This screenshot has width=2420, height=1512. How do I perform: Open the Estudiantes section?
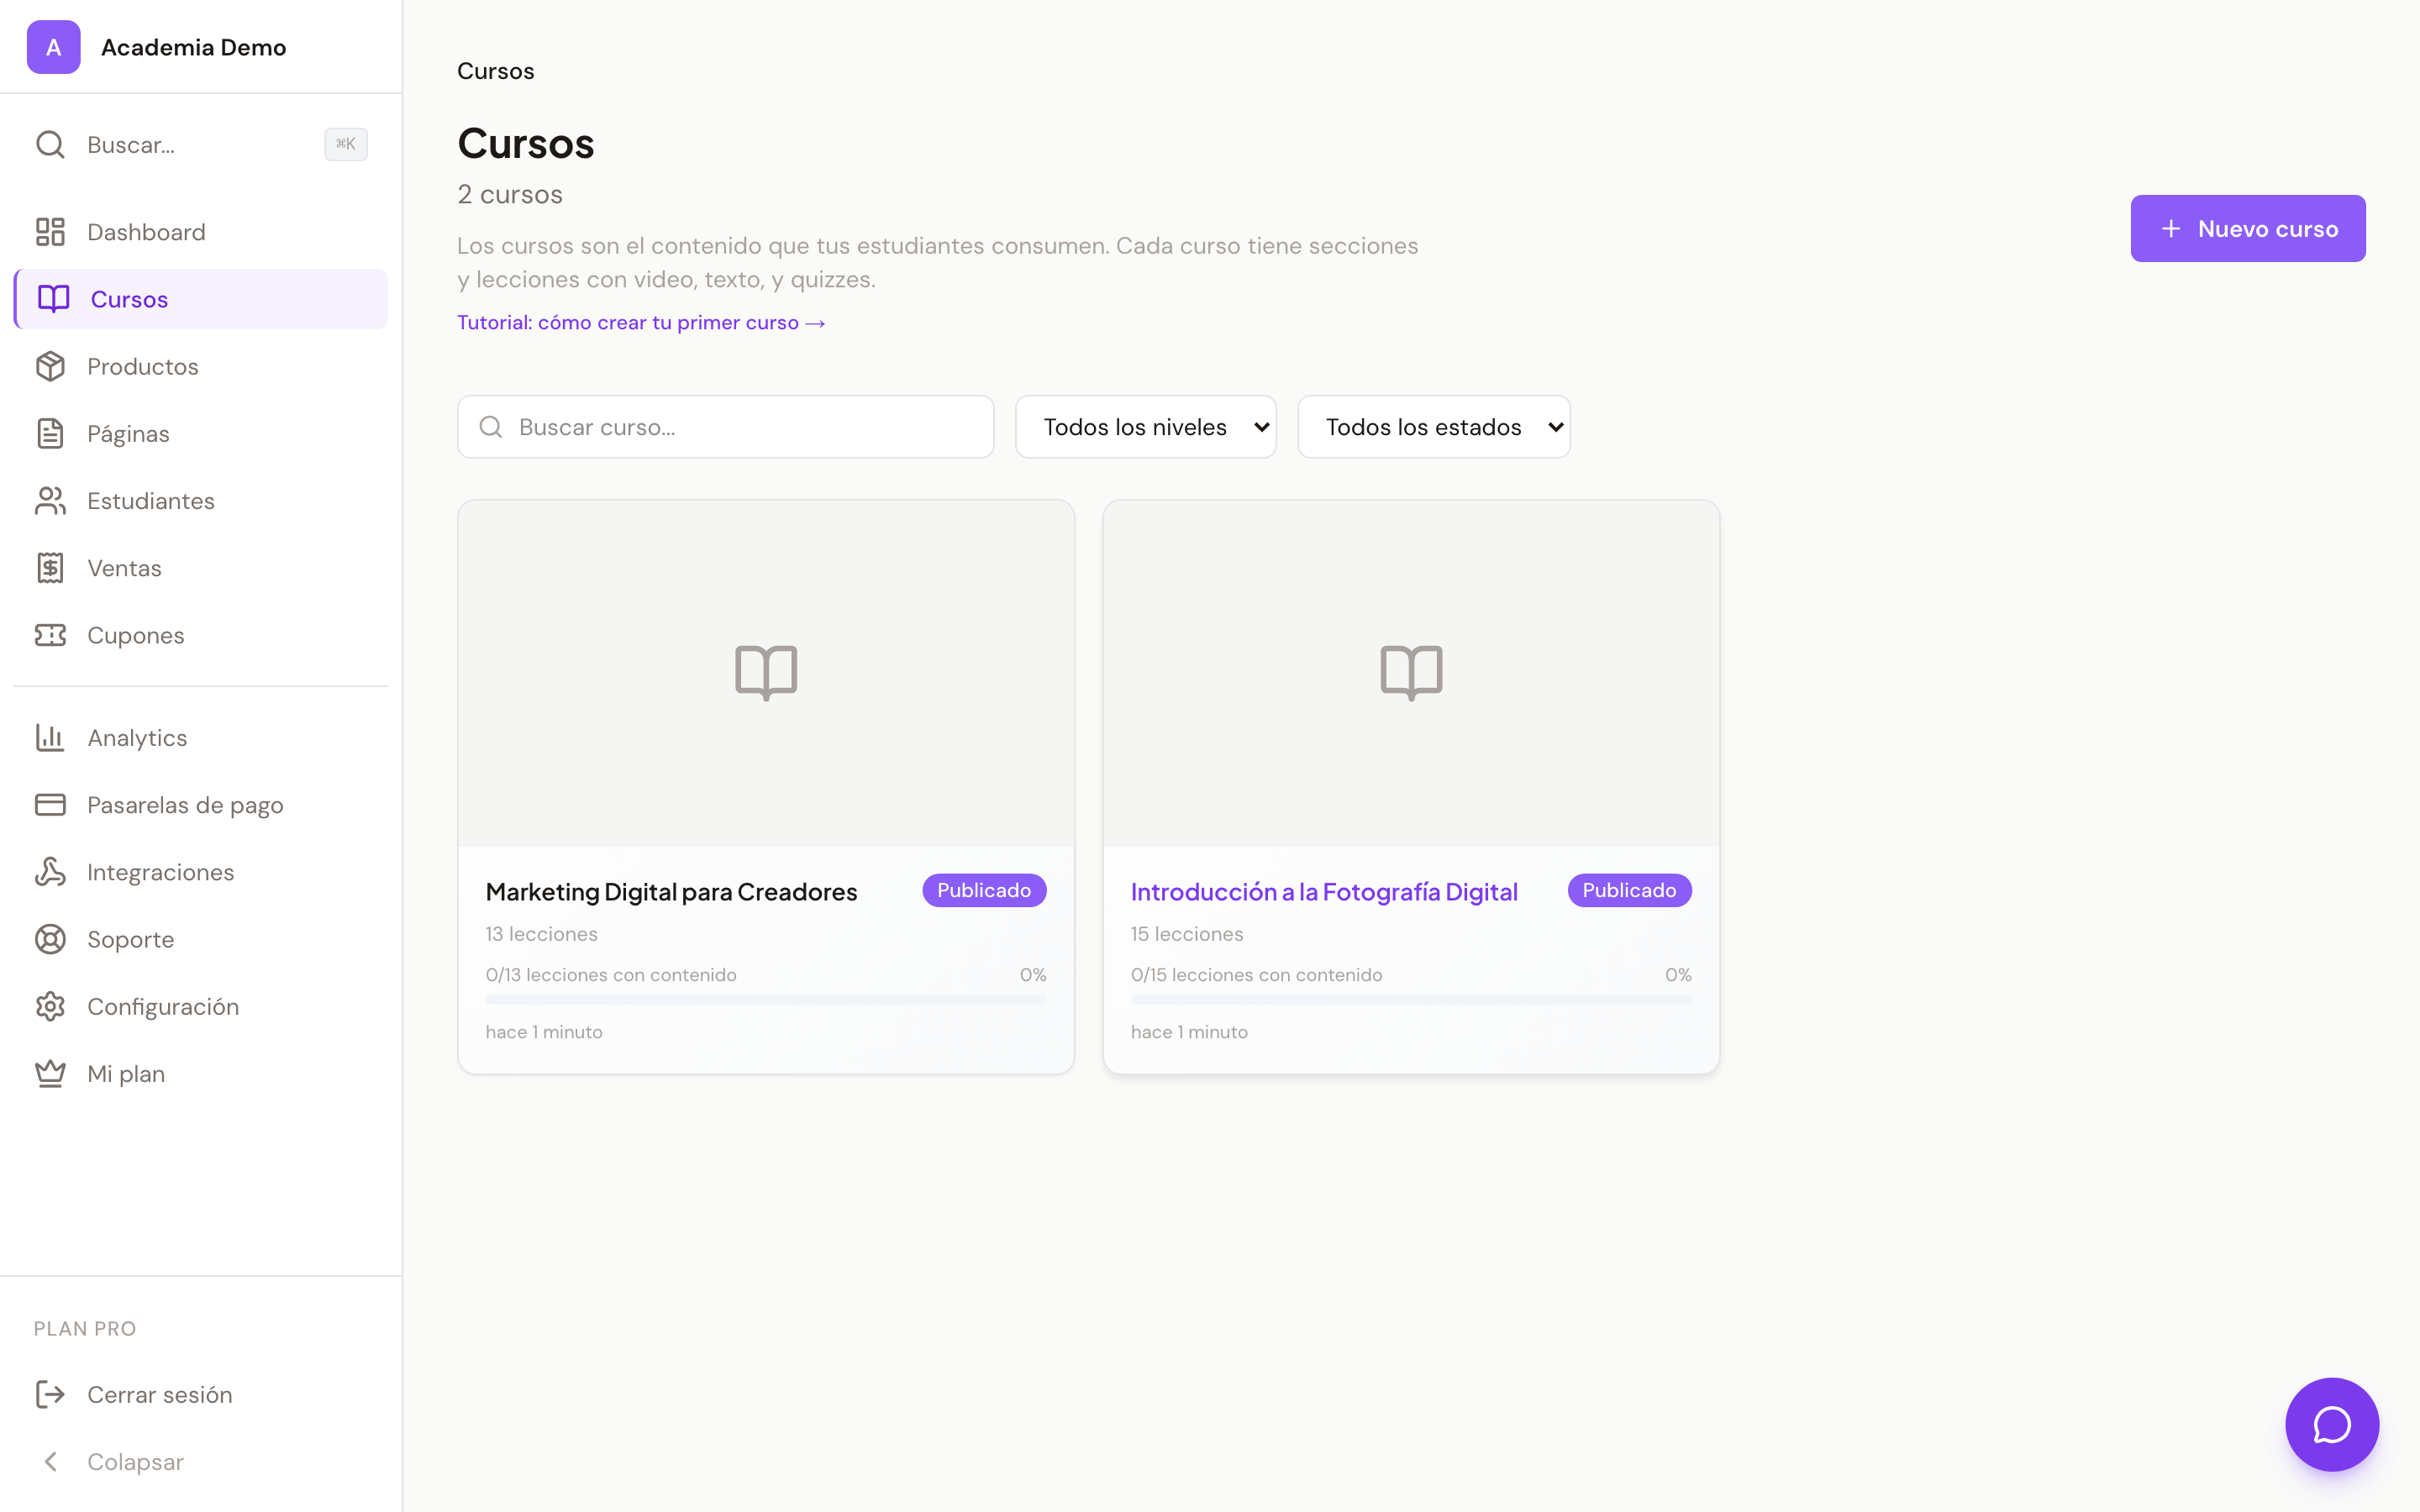(x=150, y=500)
